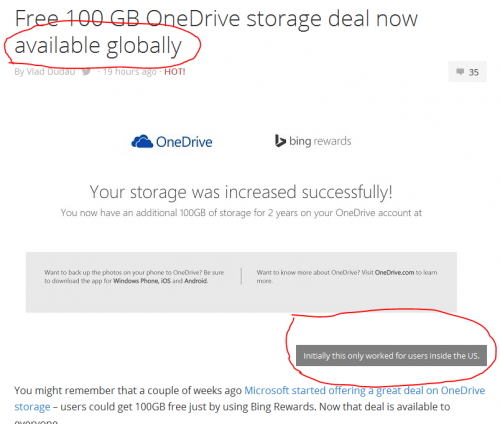
Task: Follow the Android app link
Action: click(x=196, y=281)
